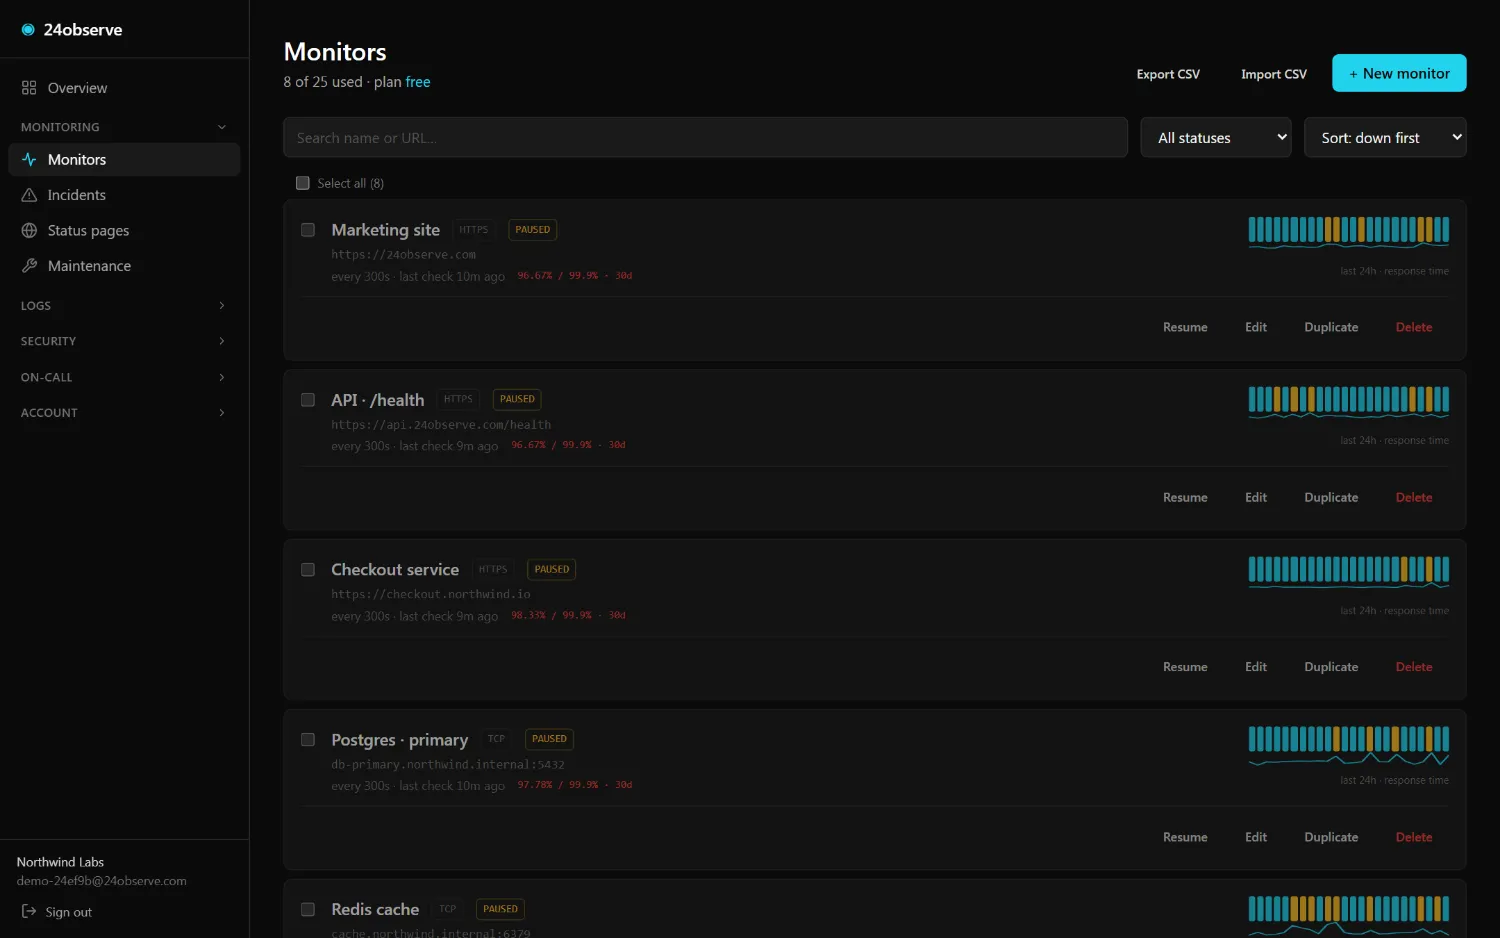The image size is (1500, 938).
Task: Check the API · /health monitor checkbox
Action: 308,400
